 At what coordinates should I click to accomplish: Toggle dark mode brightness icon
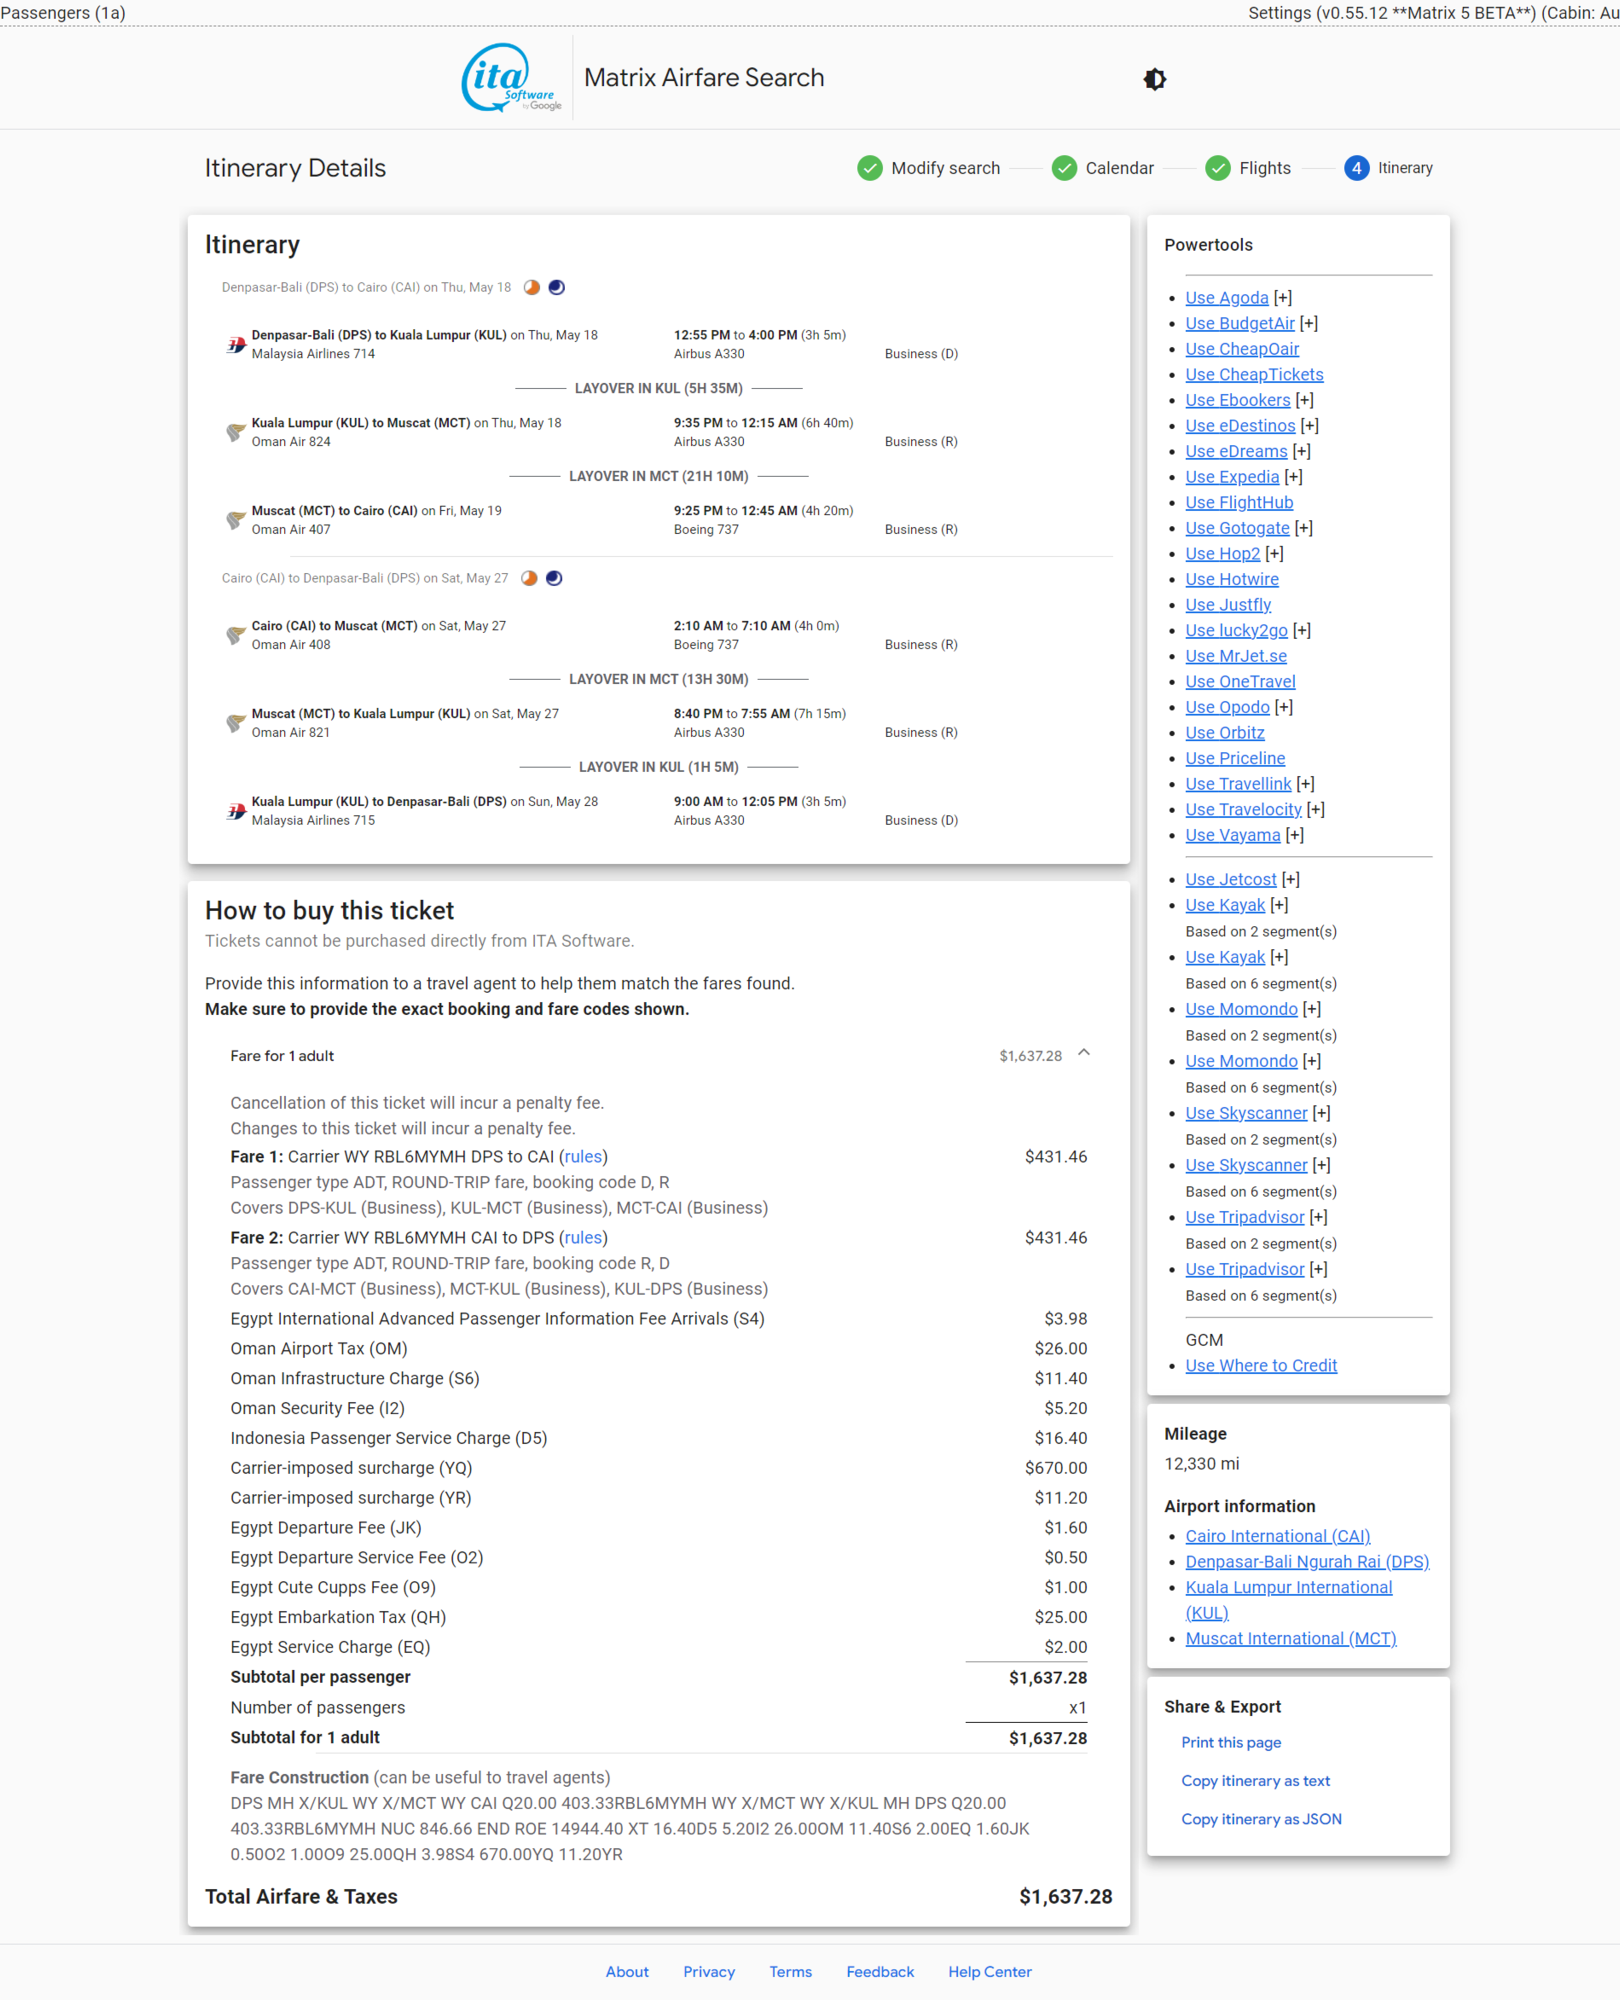click(x=1154, y=79)
